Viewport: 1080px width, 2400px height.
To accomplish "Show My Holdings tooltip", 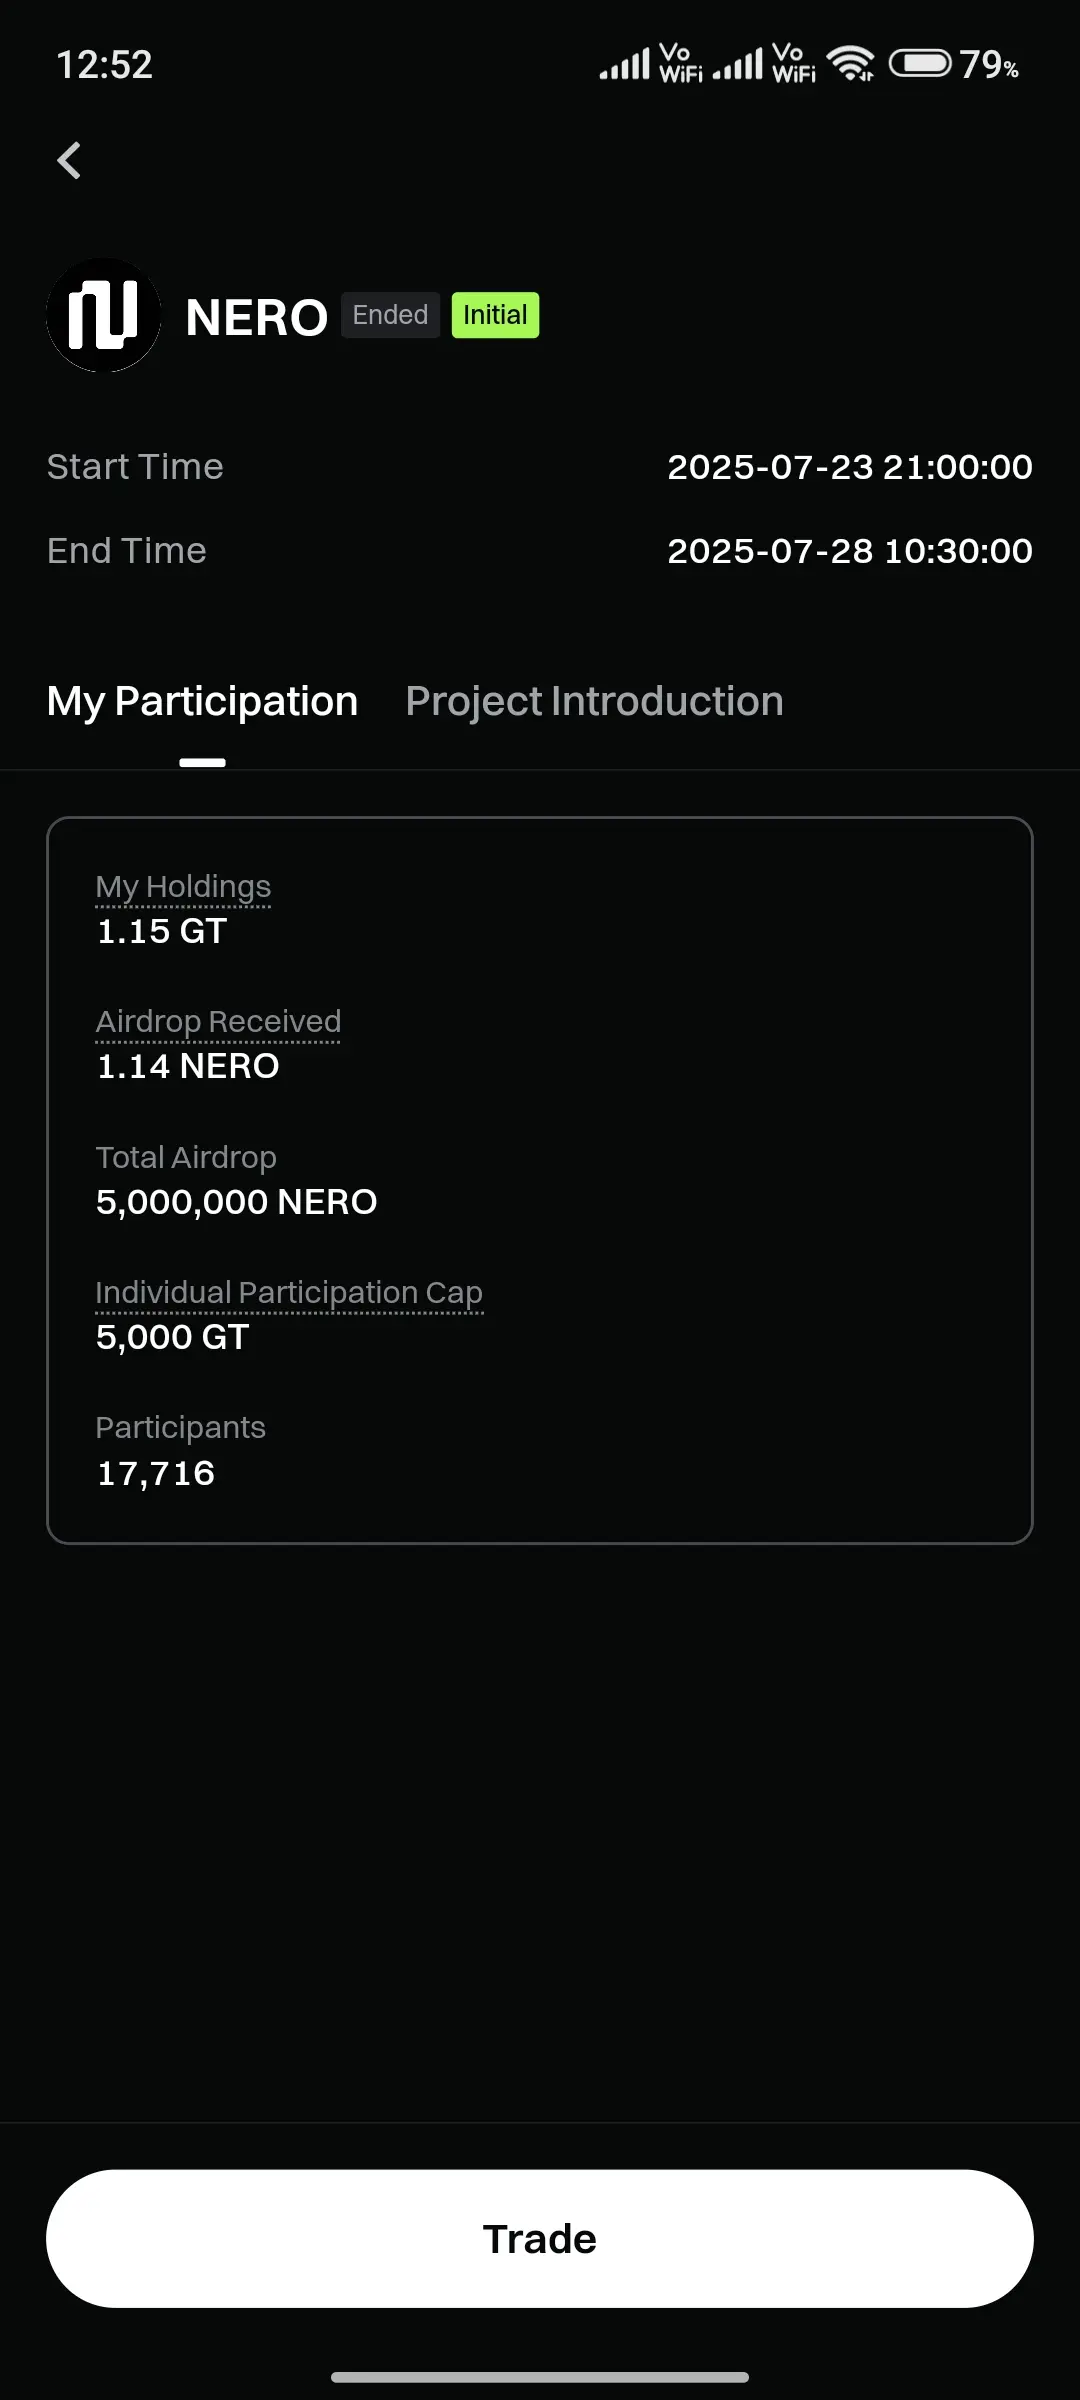I will 183,887.
